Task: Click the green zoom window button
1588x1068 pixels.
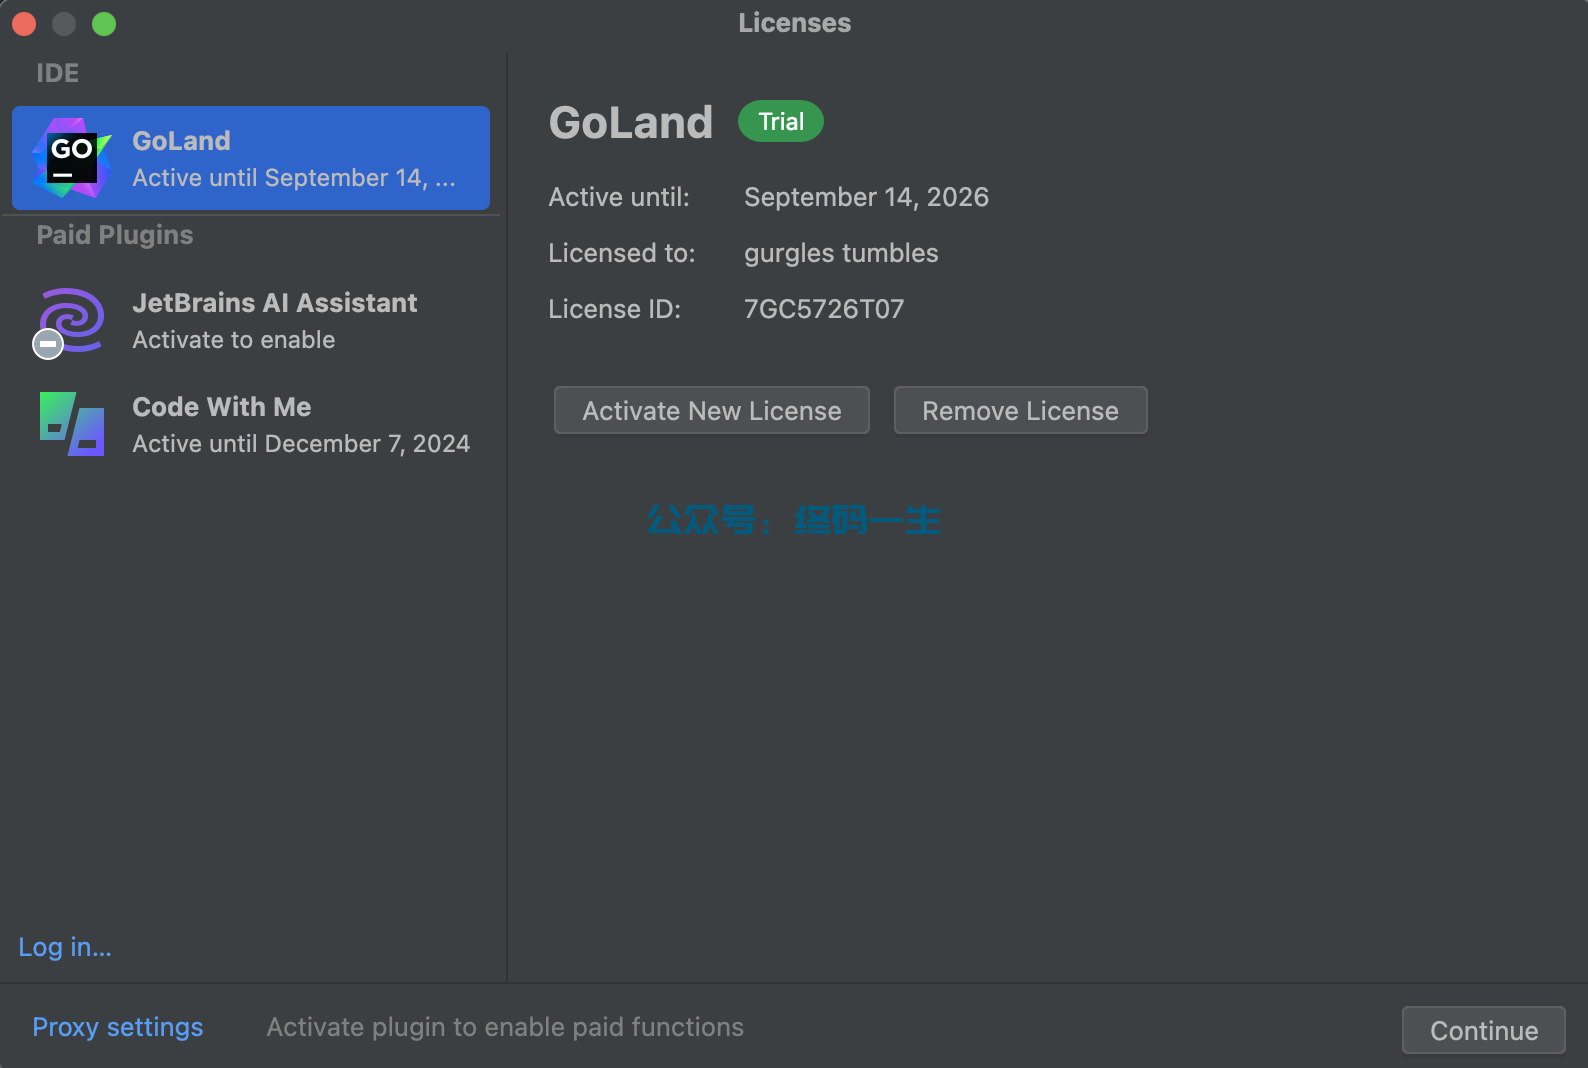Action: click(x=104, y=23)
